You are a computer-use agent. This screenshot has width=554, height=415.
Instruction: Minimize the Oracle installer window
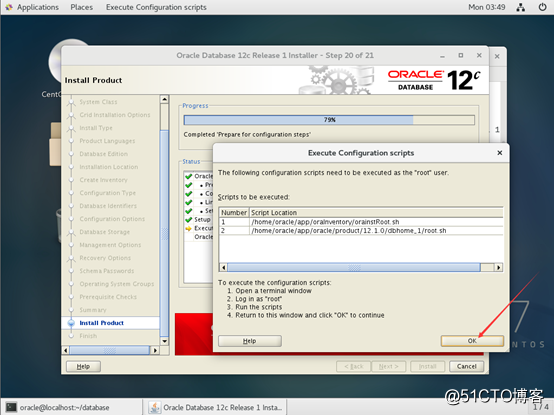[x=442, y=56]
